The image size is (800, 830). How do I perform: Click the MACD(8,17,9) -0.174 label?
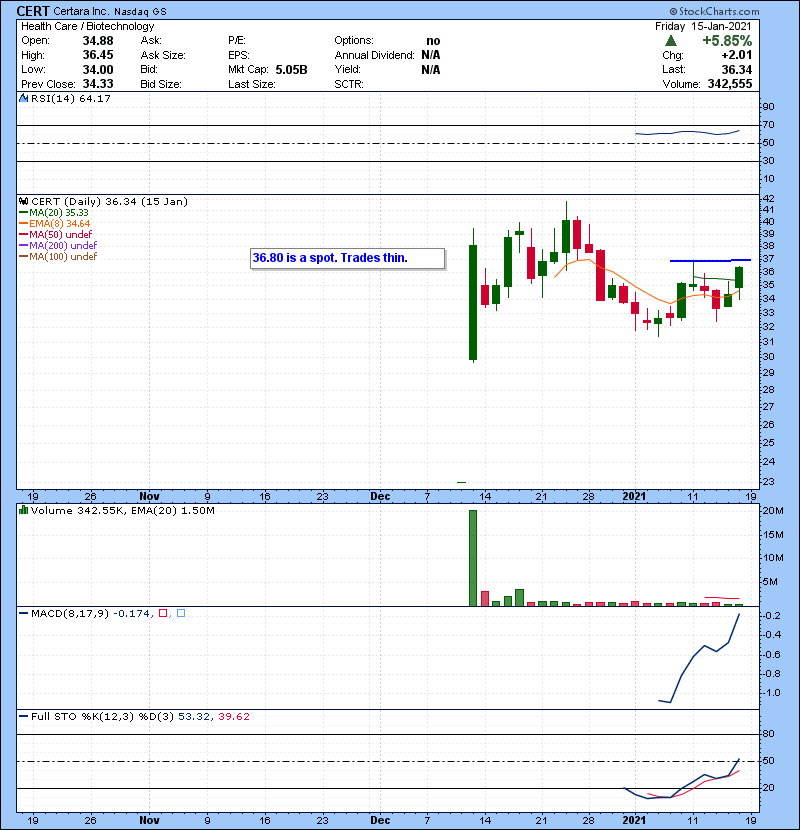[85, 614]
